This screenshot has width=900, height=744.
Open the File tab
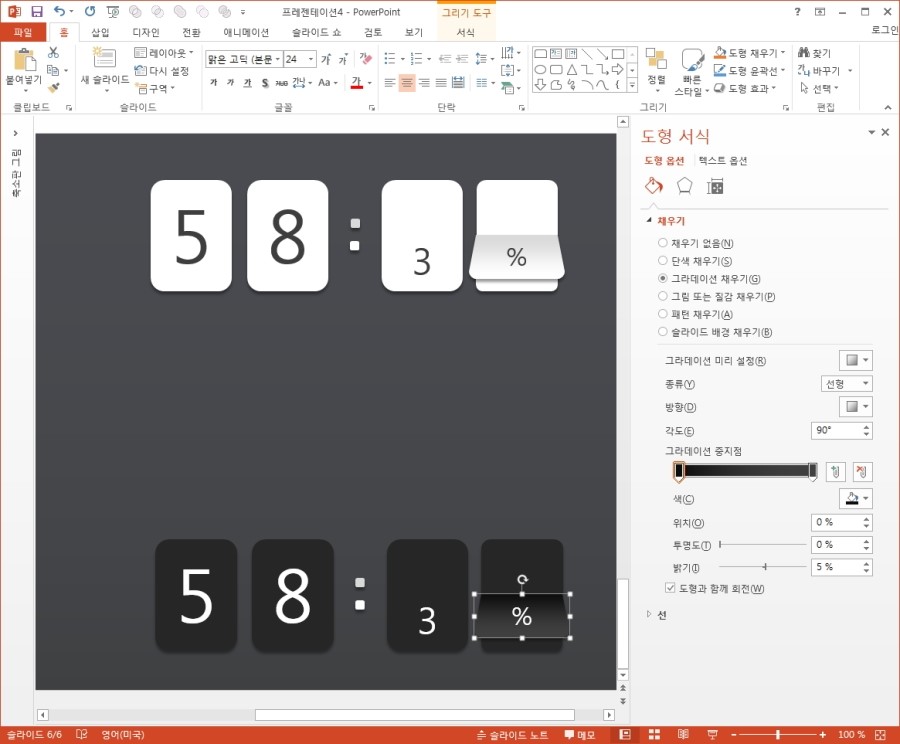click(24, 32)
